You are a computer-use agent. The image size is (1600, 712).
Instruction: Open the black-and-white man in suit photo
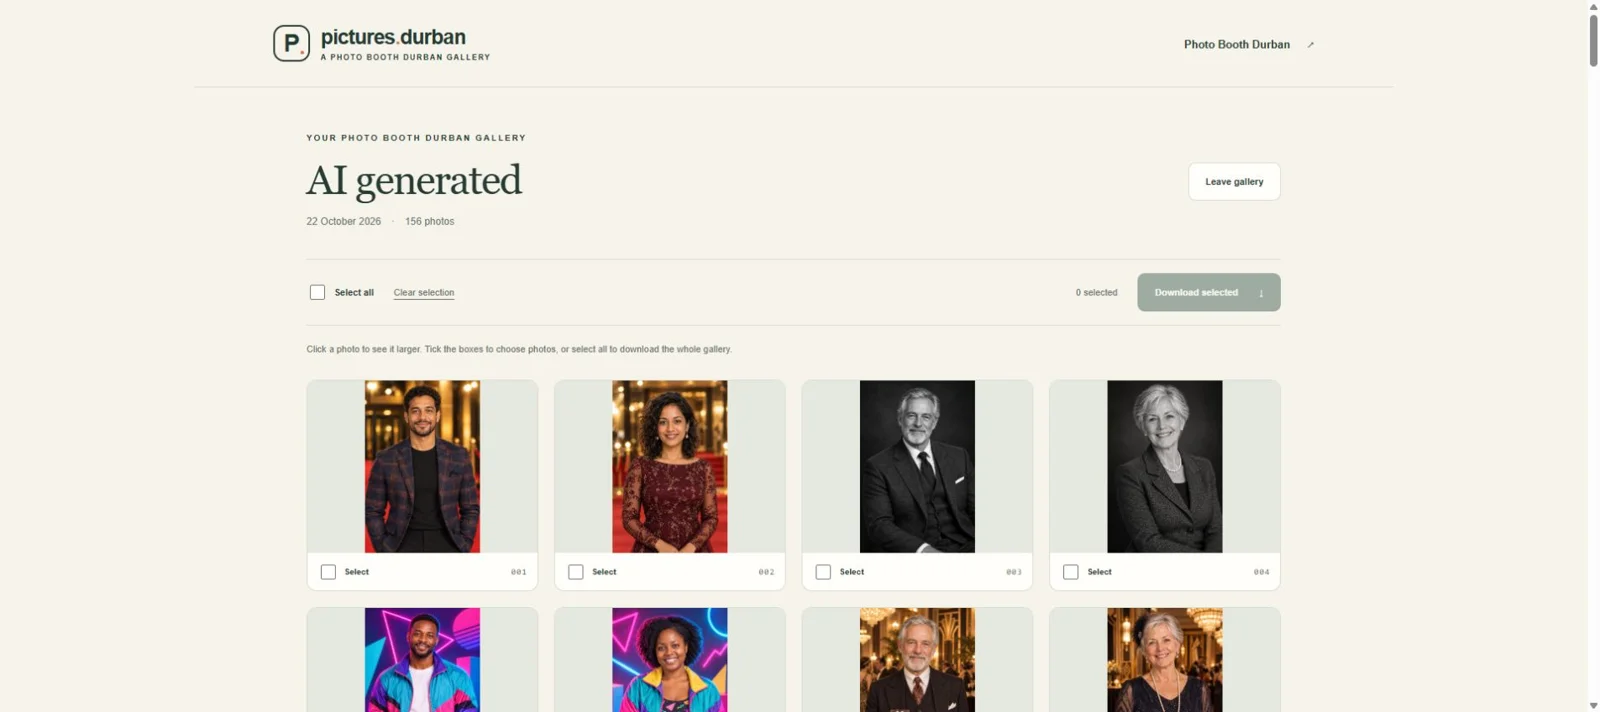point(917,466)
